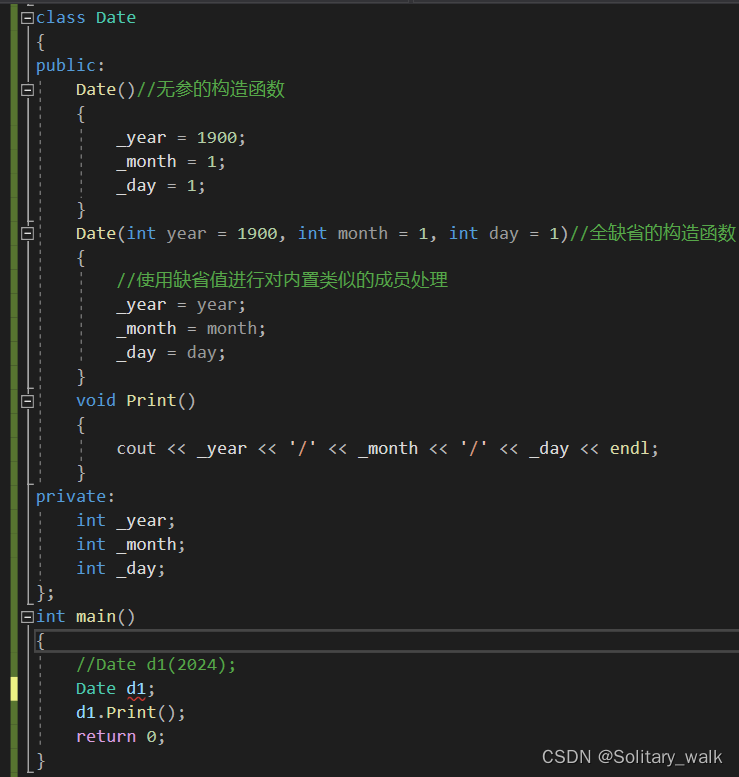Click the Print function name
The height and width of the screenshot is (777, 739).
pos(151,400)
